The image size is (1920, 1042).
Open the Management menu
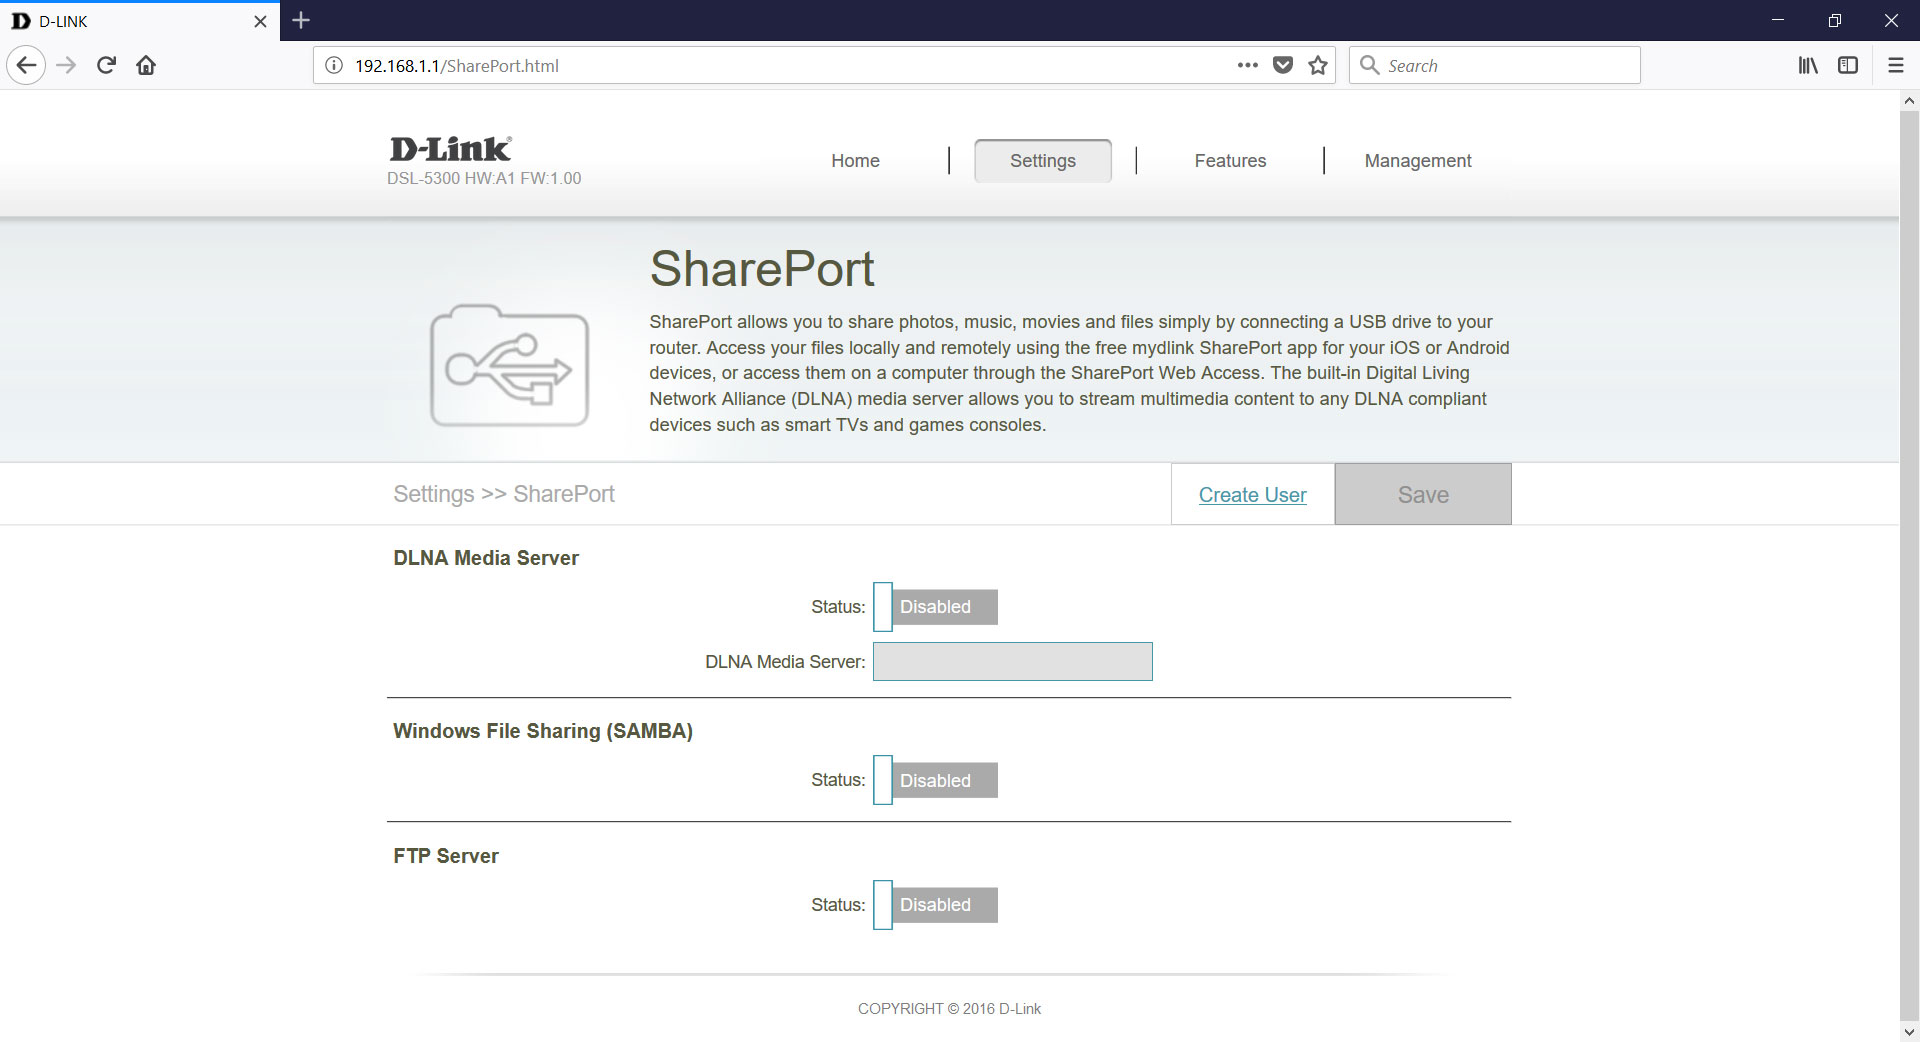(x=1418, y=161)
